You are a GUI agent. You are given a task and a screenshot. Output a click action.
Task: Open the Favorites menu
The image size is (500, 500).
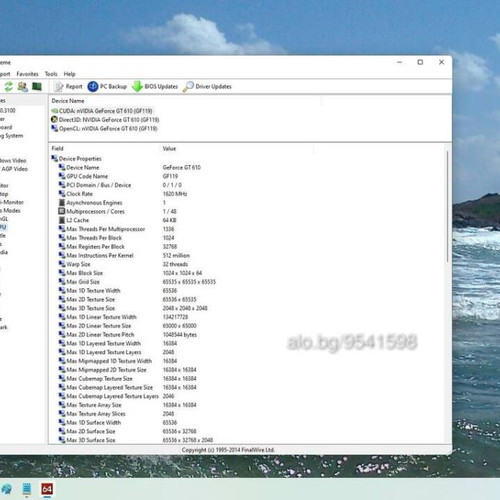(x=27, y=74)
